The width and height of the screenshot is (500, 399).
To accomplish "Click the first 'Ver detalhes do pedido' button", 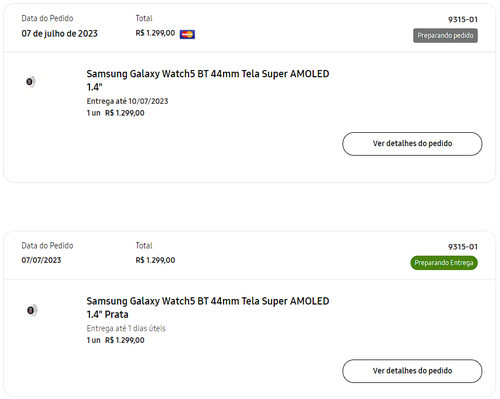I will coord(412,144).
